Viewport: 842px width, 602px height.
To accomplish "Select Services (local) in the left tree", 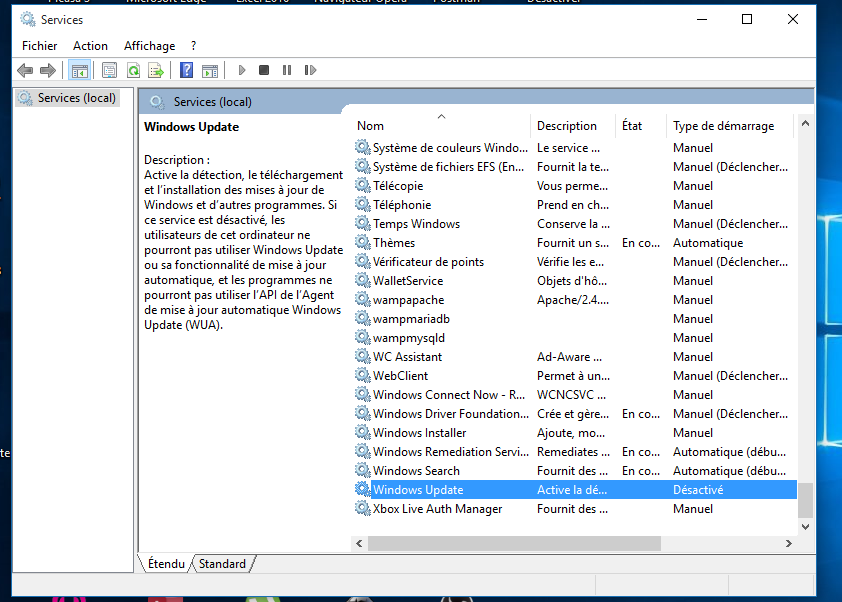I will (68, 98).
